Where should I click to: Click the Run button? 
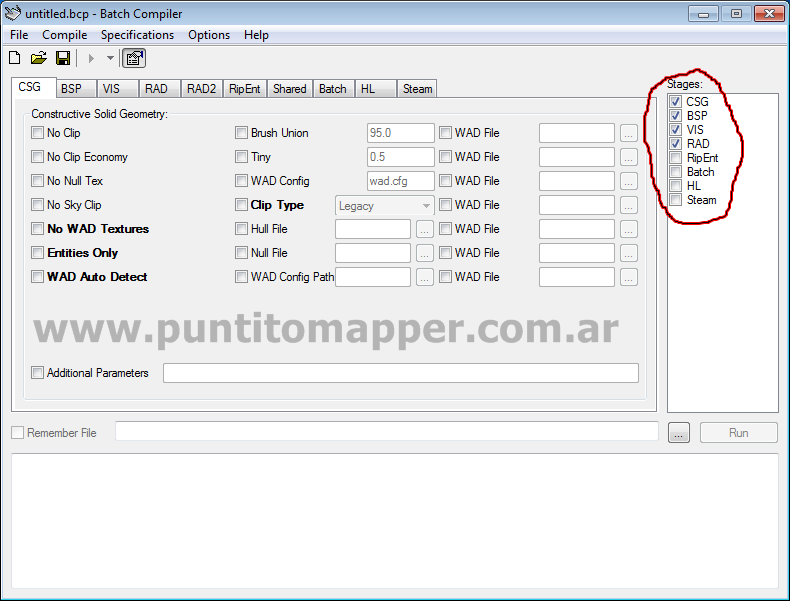(x=739, y=433)
